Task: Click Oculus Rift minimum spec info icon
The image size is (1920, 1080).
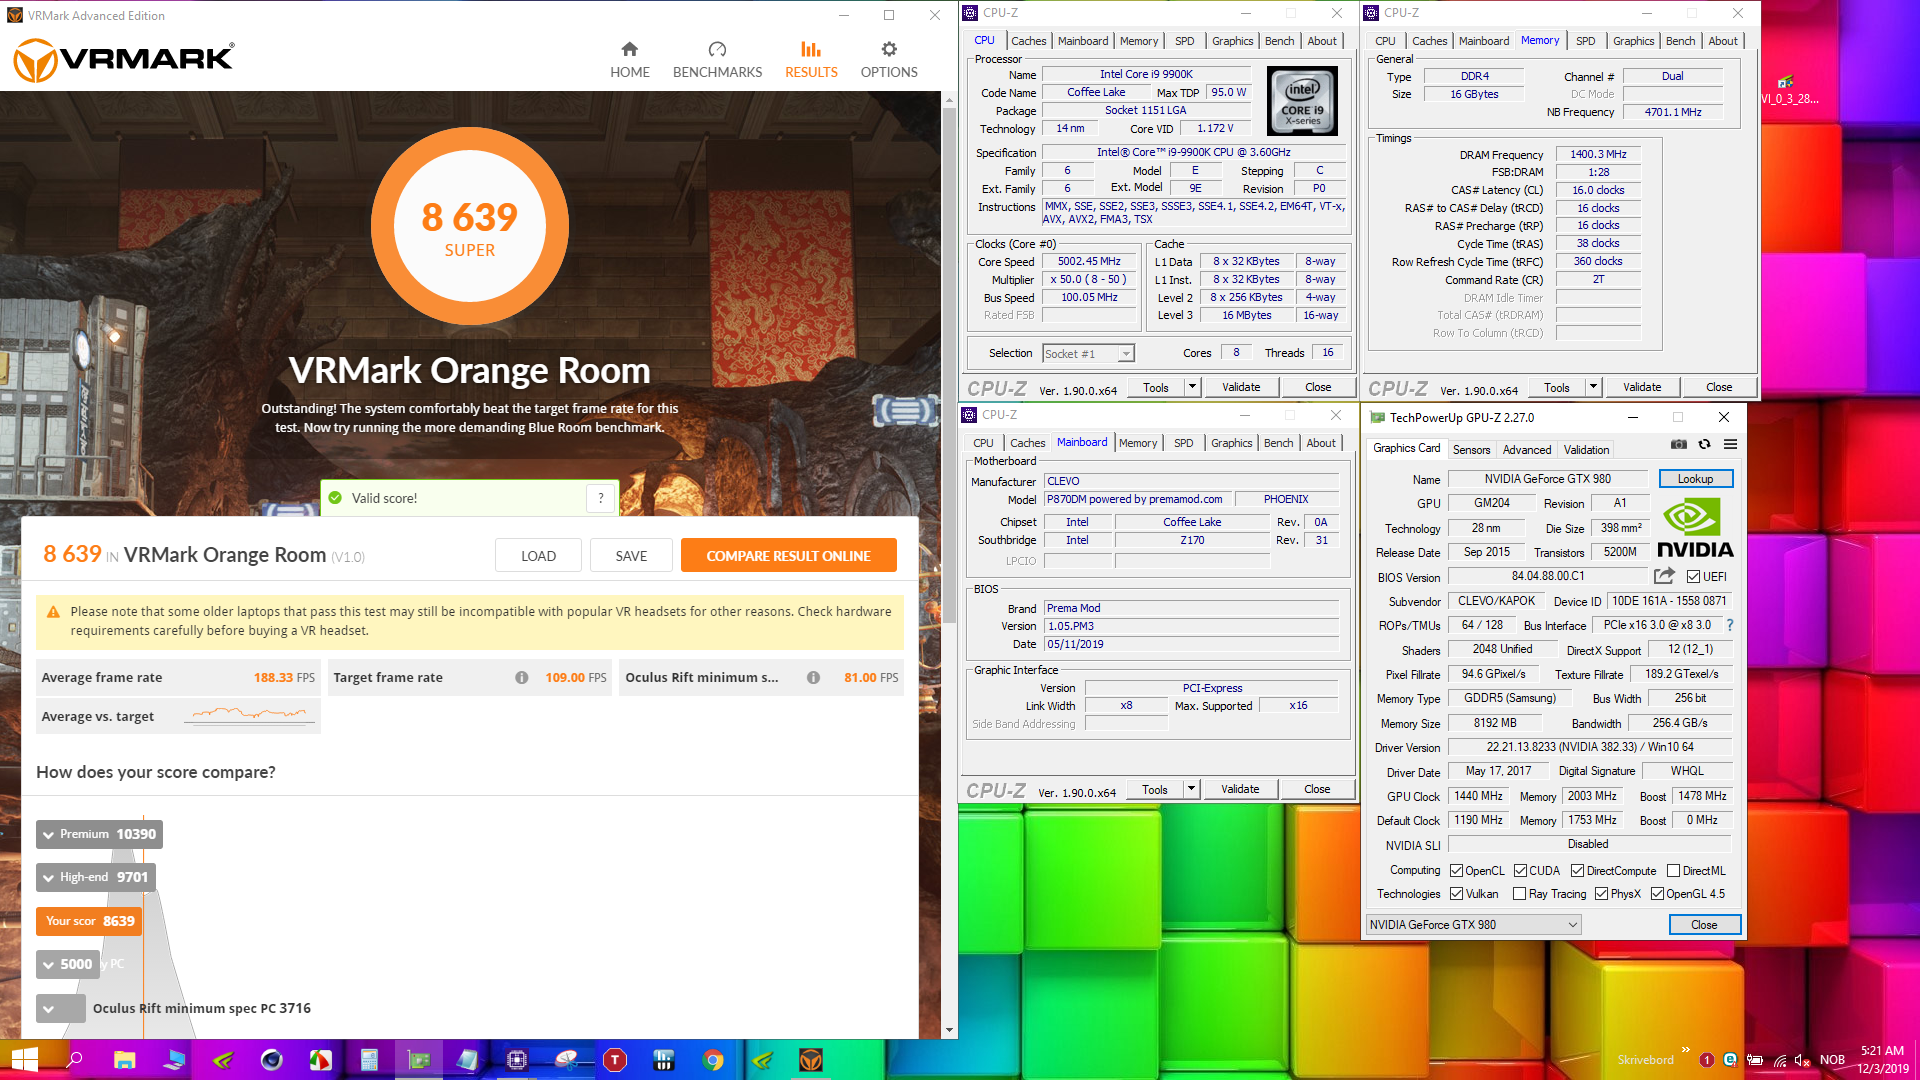Action: (814, 677)
